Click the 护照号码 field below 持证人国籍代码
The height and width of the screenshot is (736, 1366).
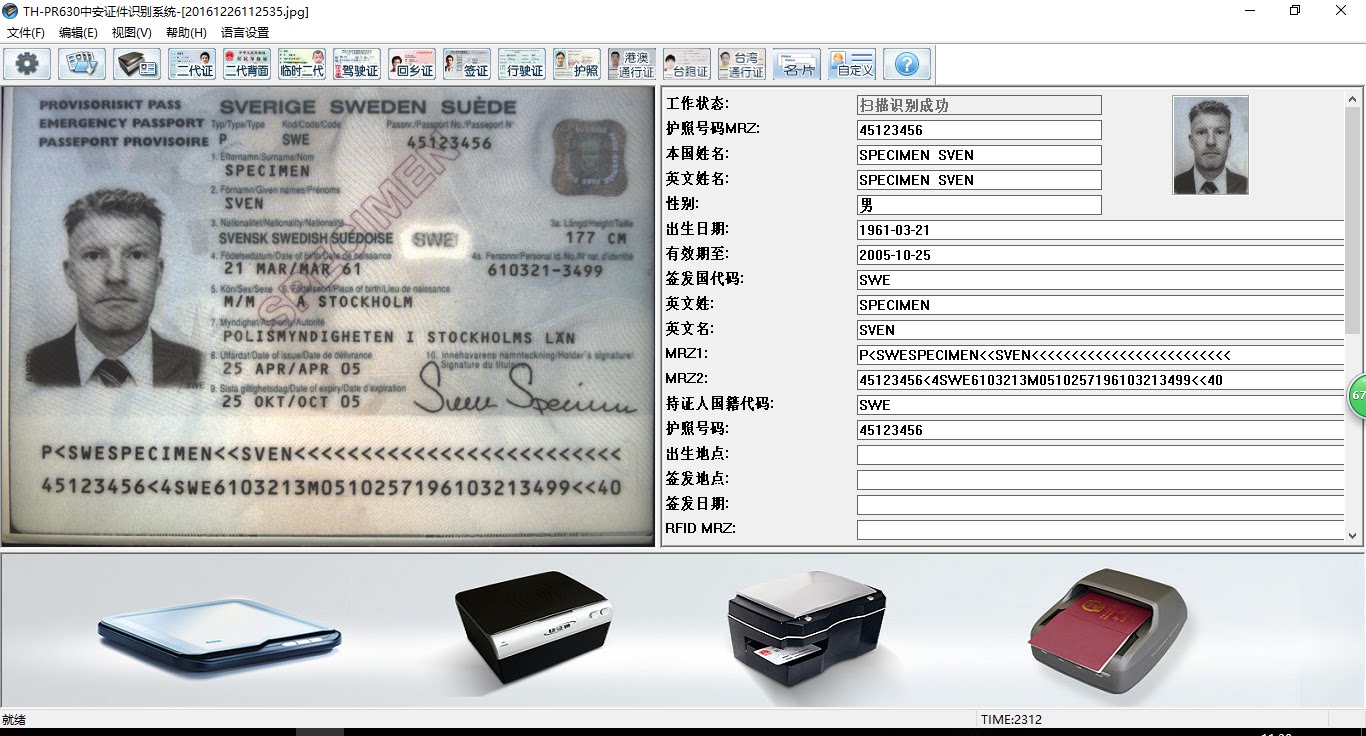click(x=1100, y=430)
